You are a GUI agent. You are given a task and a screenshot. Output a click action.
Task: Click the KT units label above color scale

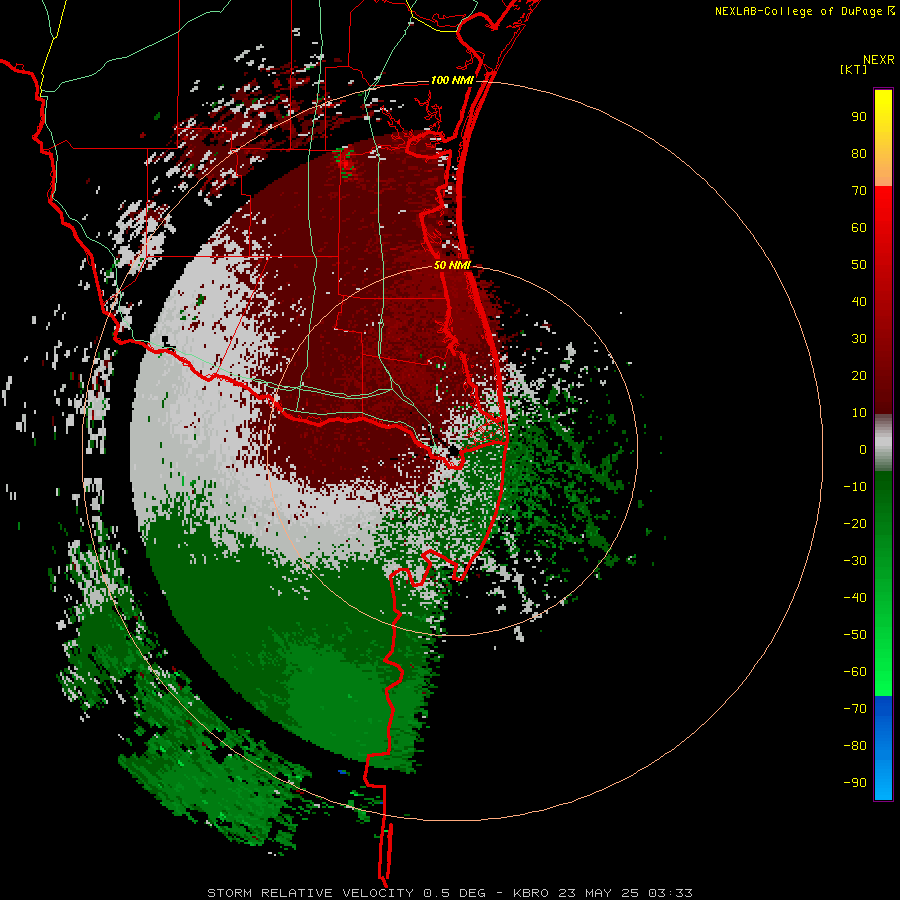854,69
